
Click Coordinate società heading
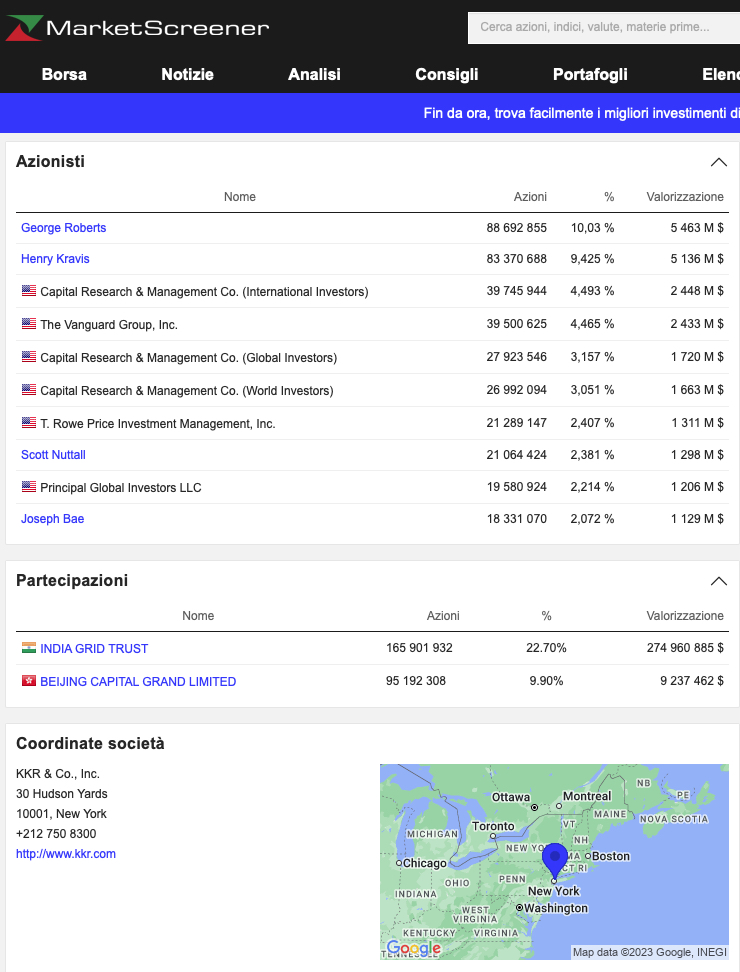90,743
